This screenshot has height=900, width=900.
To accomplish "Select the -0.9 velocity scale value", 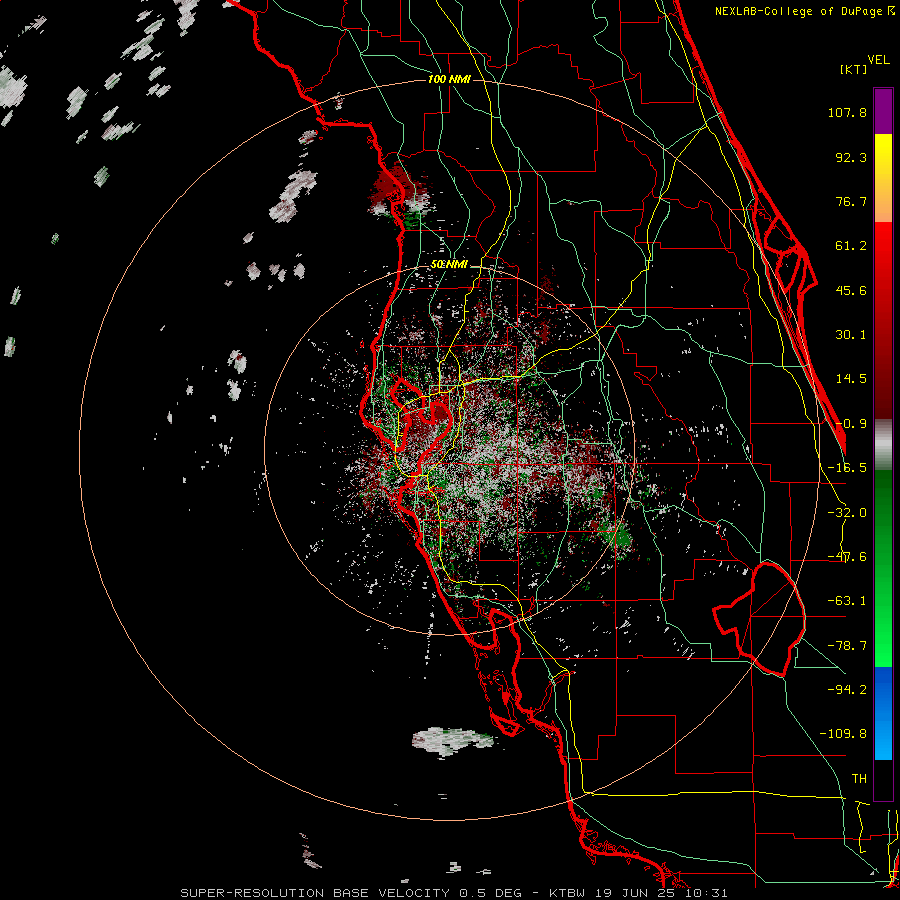I will [851, 424].
